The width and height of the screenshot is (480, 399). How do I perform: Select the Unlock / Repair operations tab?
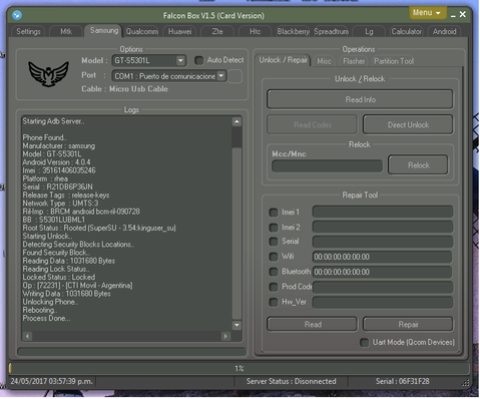coord(283,60)
